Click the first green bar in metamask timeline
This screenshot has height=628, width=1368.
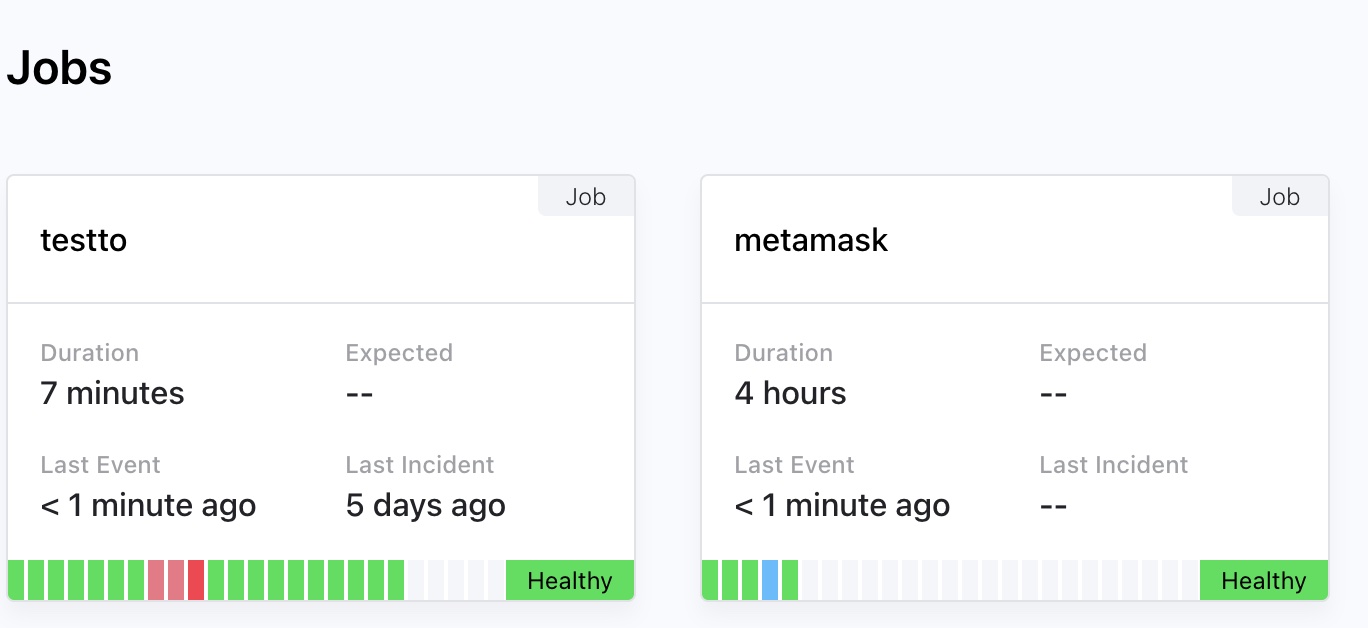(x=710, y=580)
